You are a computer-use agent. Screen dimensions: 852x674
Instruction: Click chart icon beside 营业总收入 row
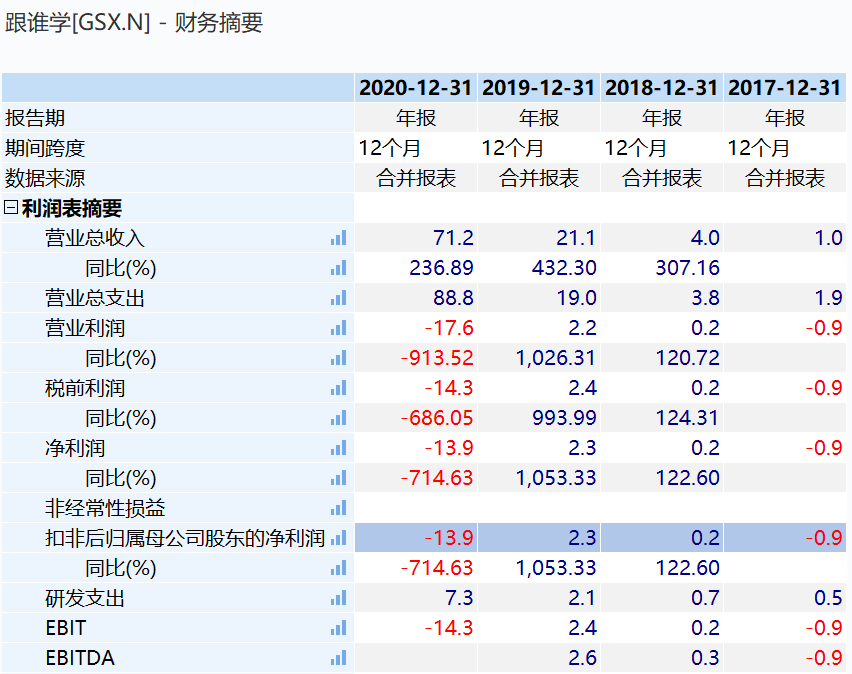338,238
